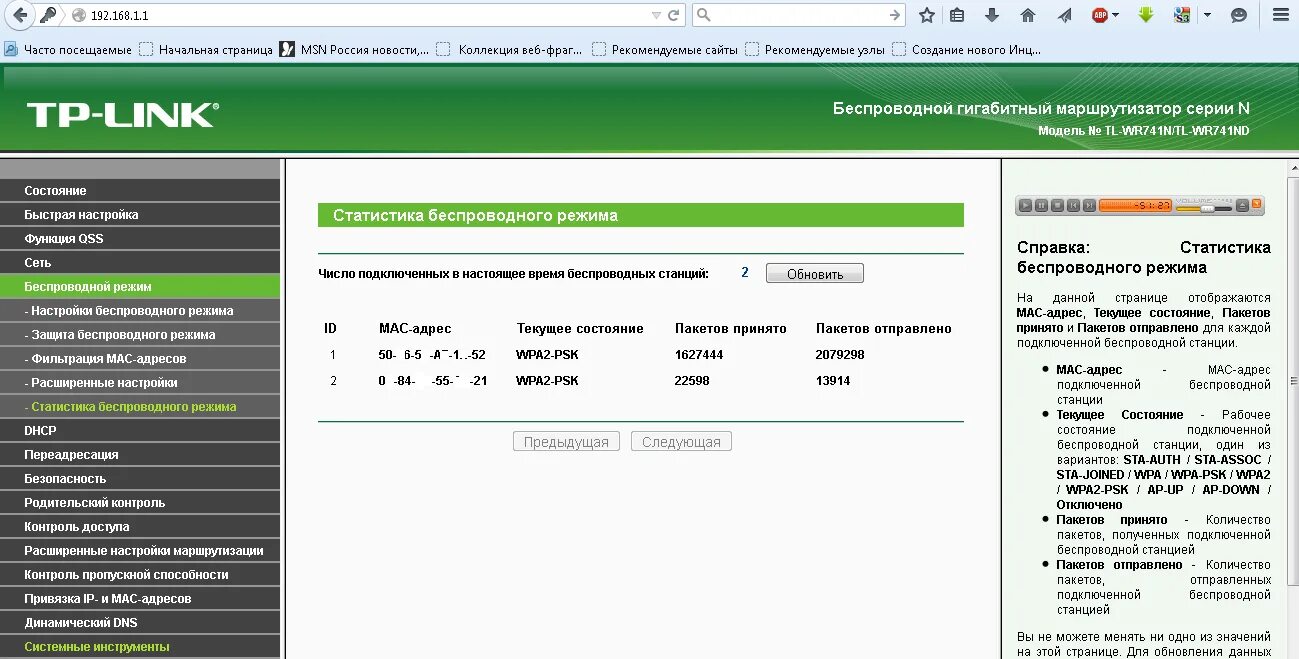The image size is (1299, 659).
Task: Open the 'Динамический DNS' menu item
Action: [x=140, y=622]
